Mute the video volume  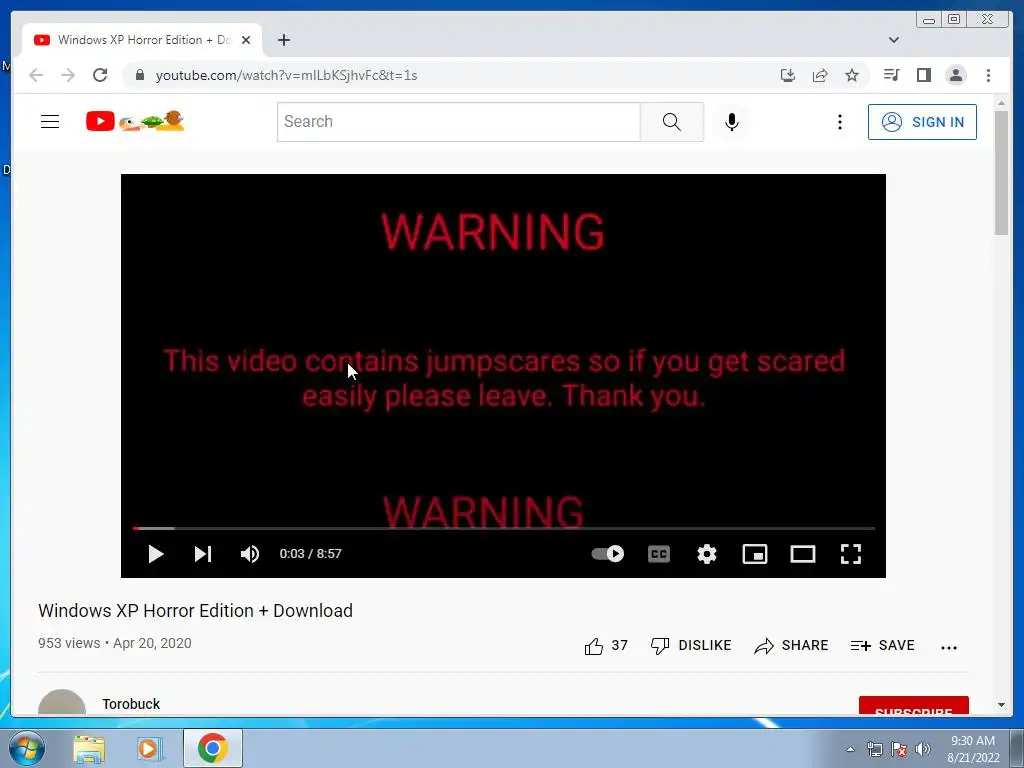point(249,554)
